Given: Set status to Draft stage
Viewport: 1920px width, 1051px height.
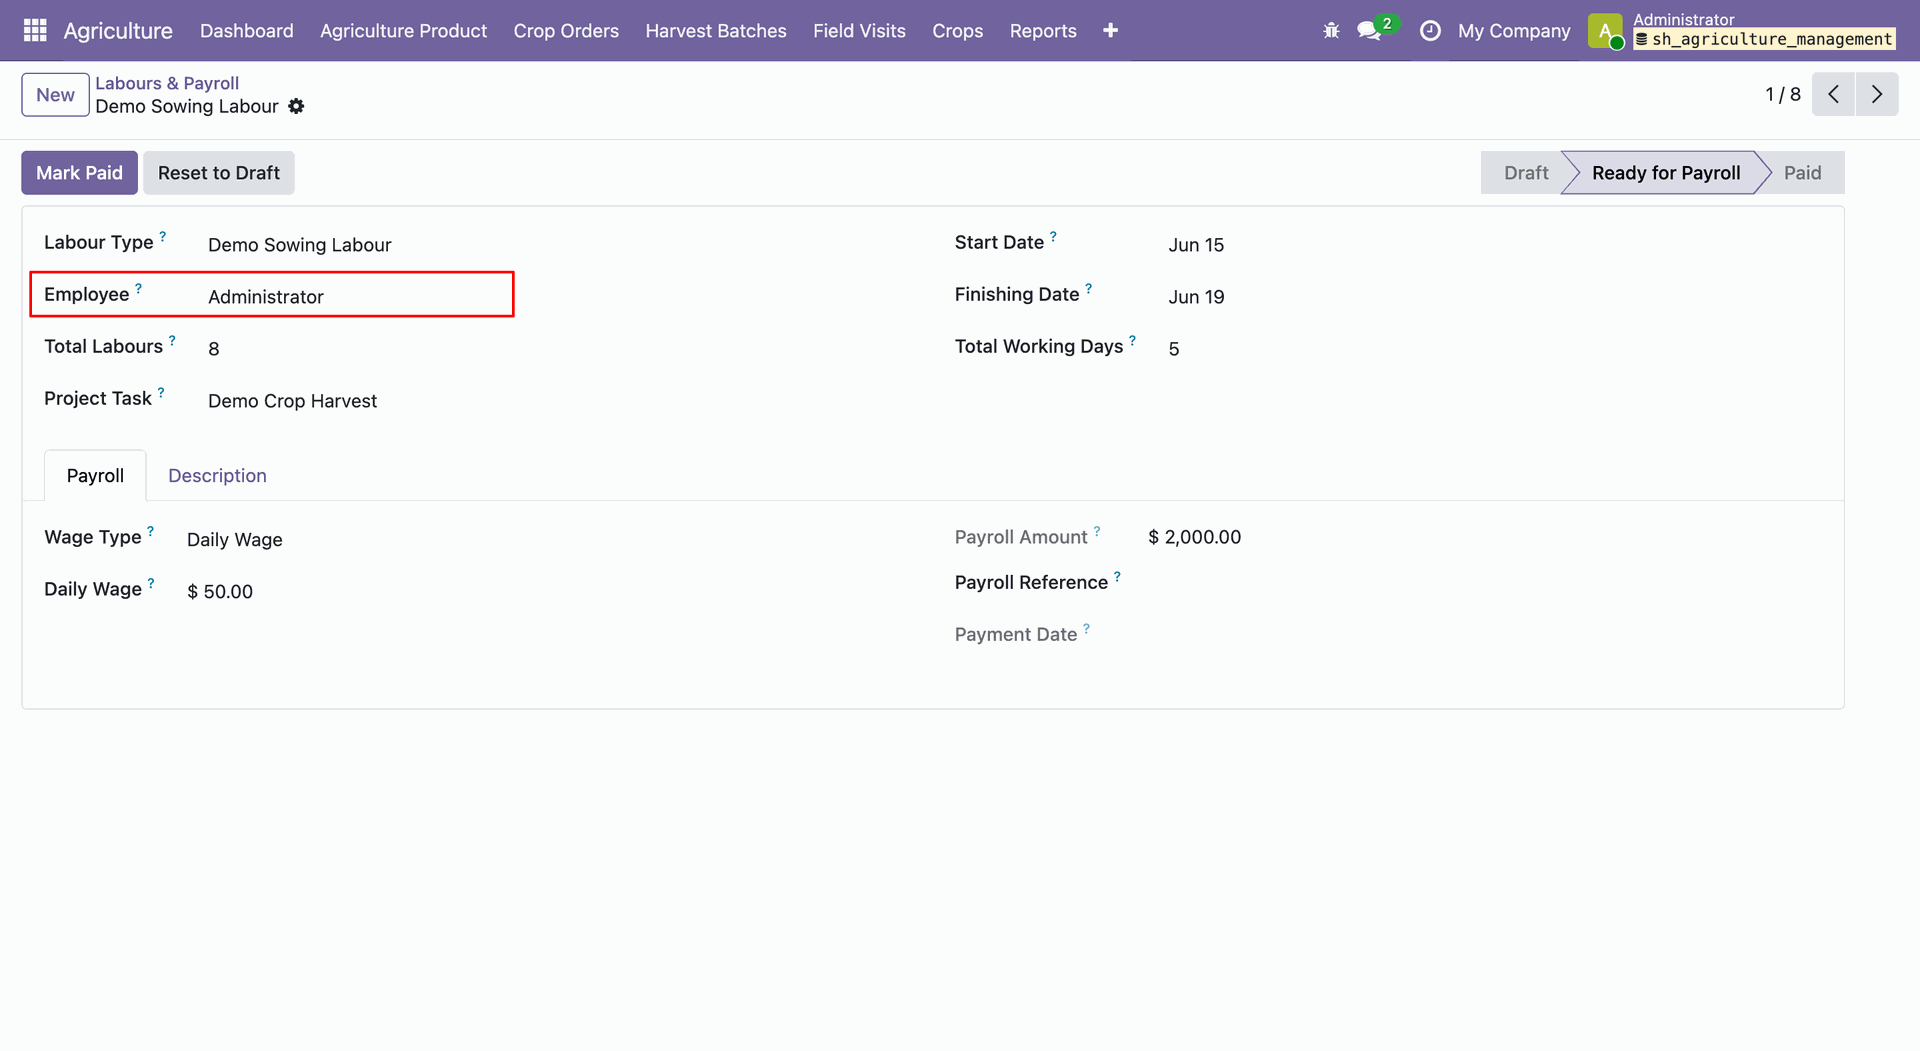Looking at the screenshot, I should [x=1524, y=173].
